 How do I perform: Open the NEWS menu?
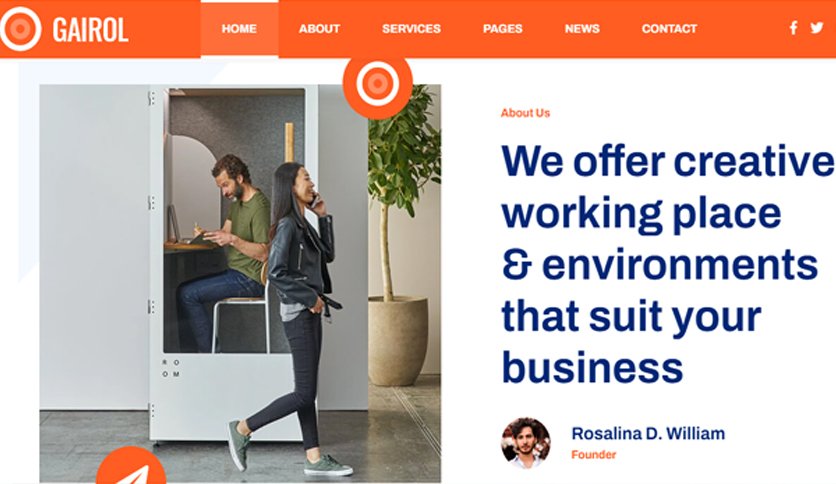582,29
